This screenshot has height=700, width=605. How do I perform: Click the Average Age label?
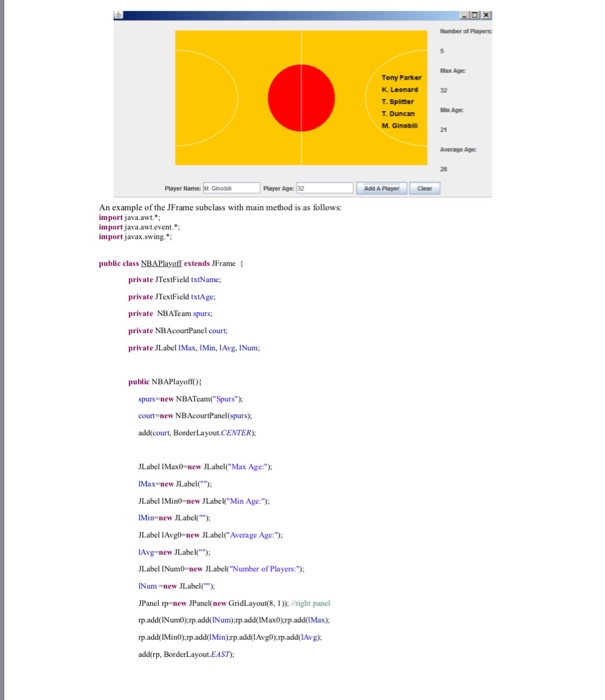(458, 150)
